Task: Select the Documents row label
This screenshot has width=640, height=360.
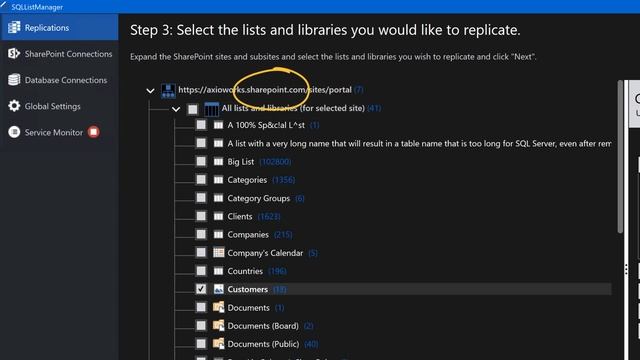Action: [248, 308]
